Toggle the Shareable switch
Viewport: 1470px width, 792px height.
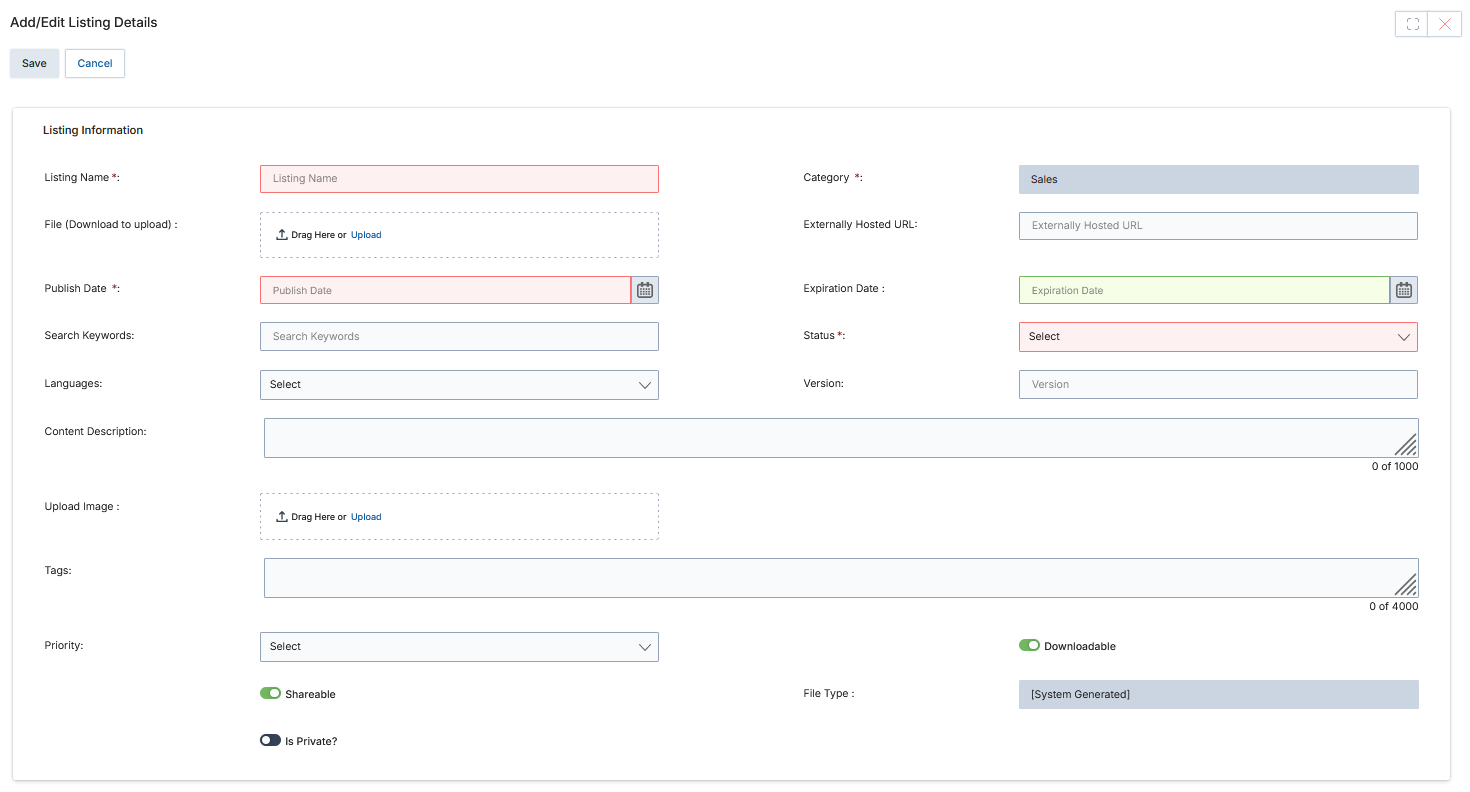point(270,693)
